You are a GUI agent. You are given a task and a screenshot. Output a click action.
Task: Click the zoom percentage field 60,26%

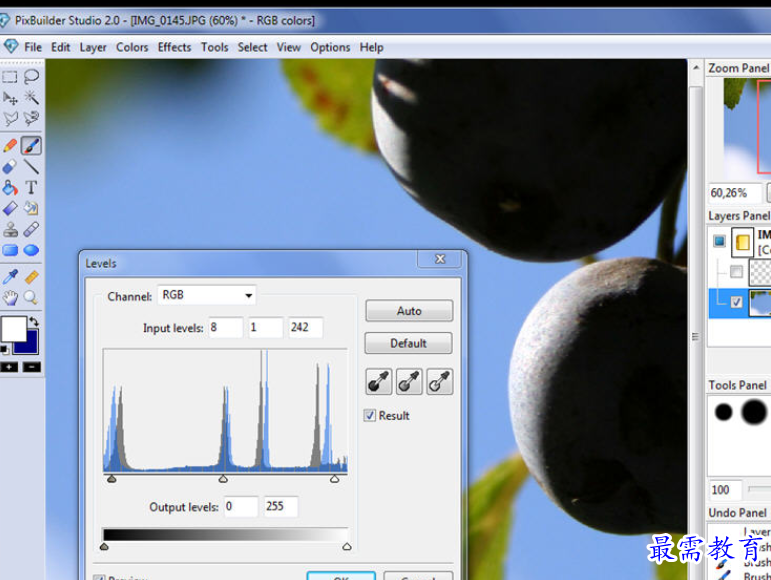735,193
